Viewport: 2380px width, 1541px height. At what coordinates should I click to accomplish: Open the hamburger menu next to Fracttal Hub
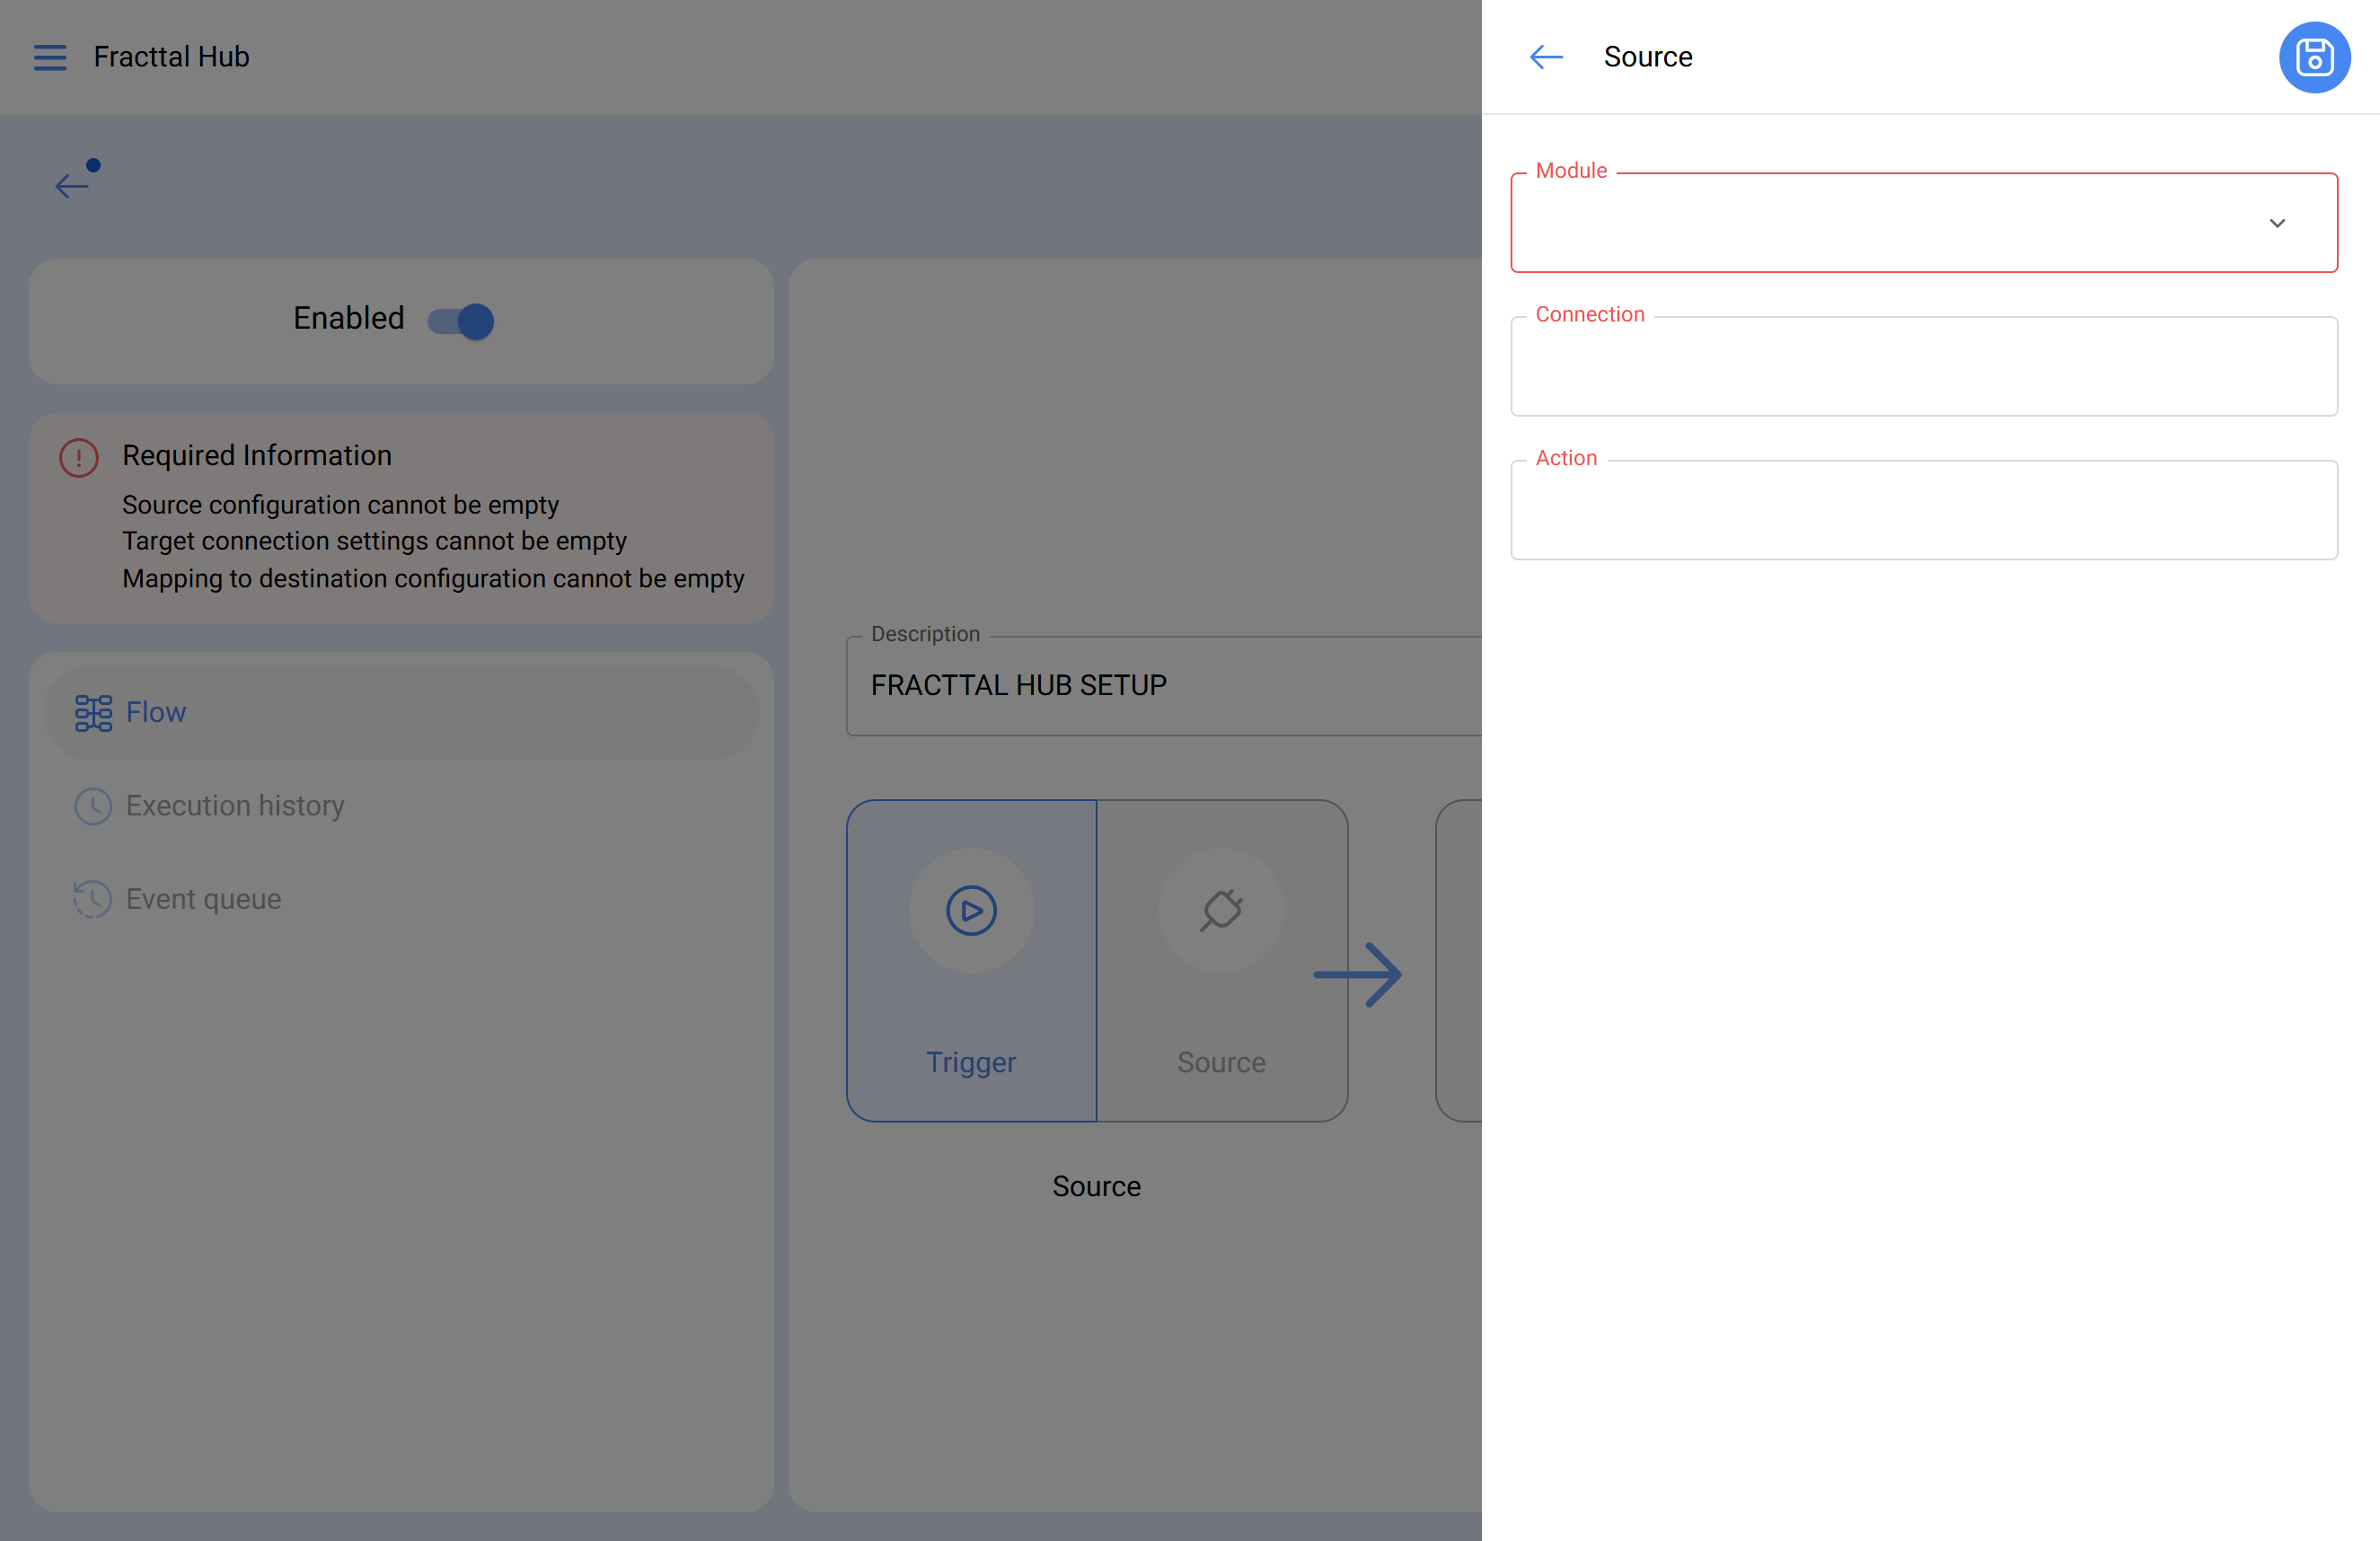[x=50, y=57]
